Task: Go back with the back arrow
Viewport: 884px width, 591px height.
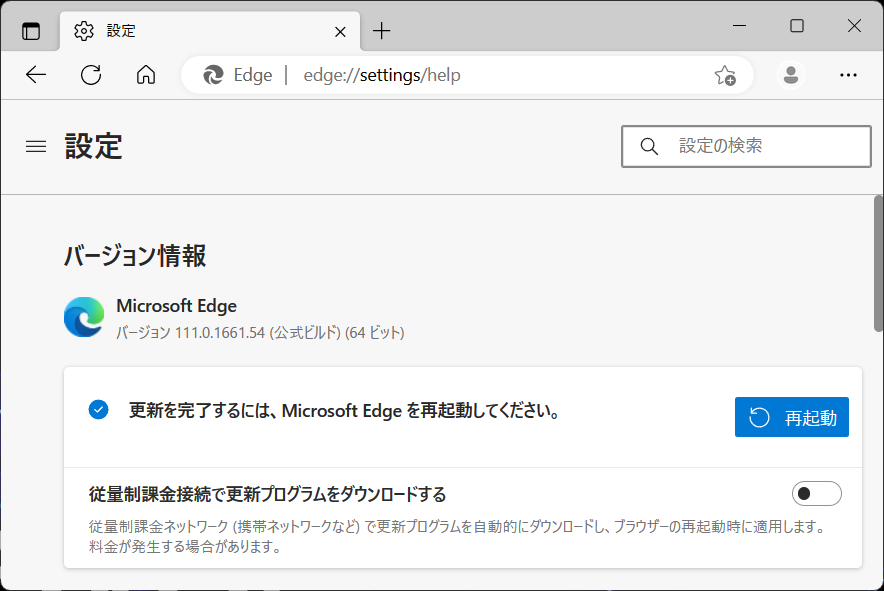Action: [36, 74]
